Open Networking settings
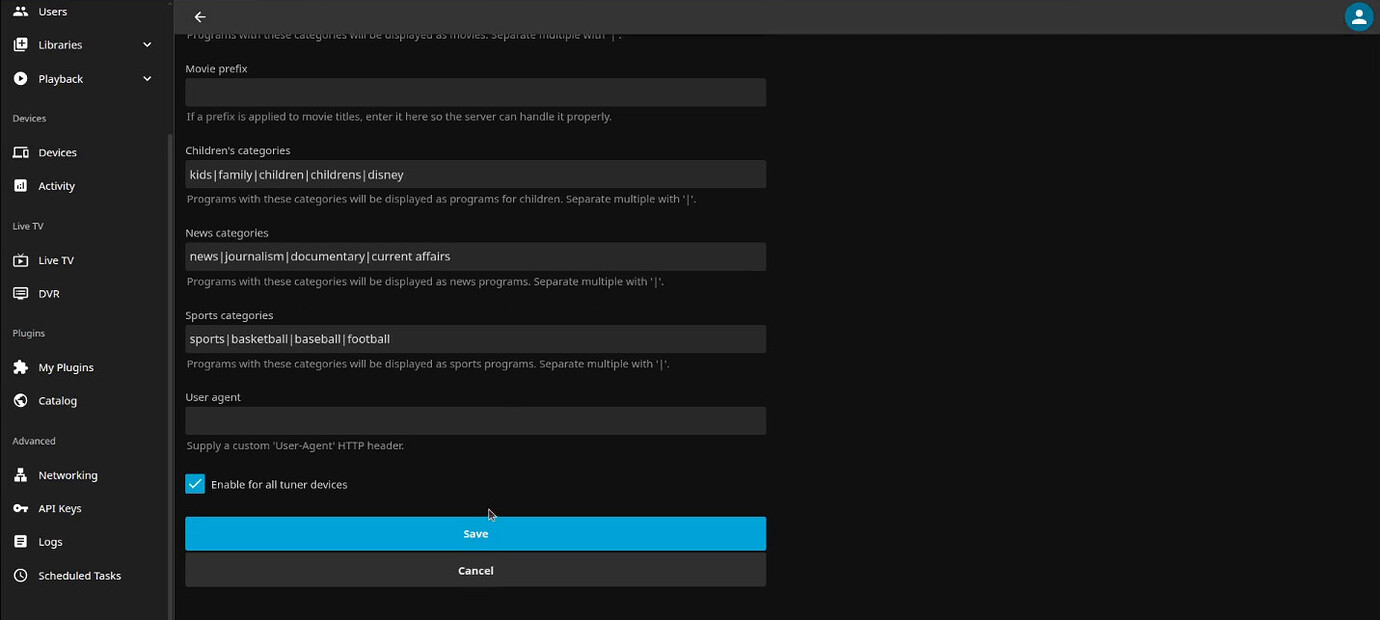1380x620 pixels. [x=68, y=476]
